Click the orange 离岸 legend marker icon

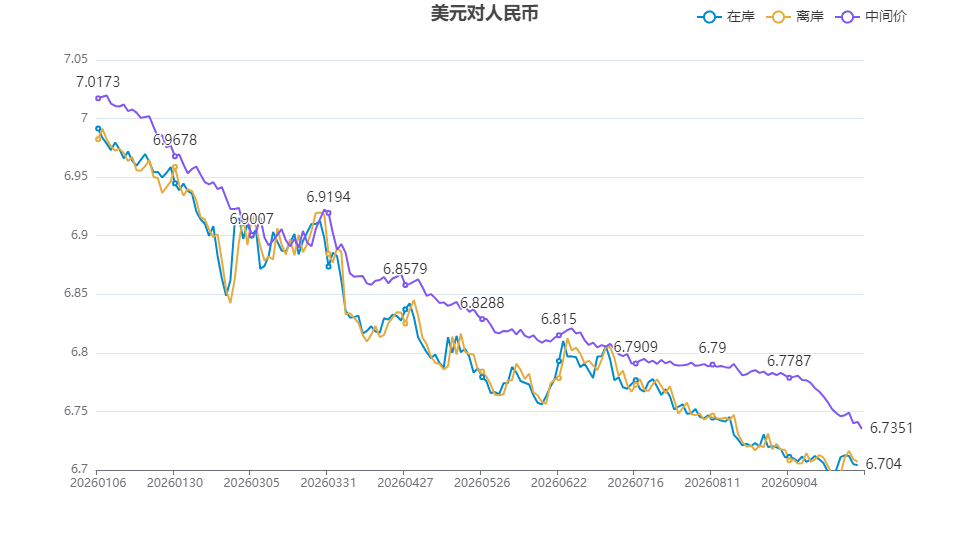click(x=778, y=17)
